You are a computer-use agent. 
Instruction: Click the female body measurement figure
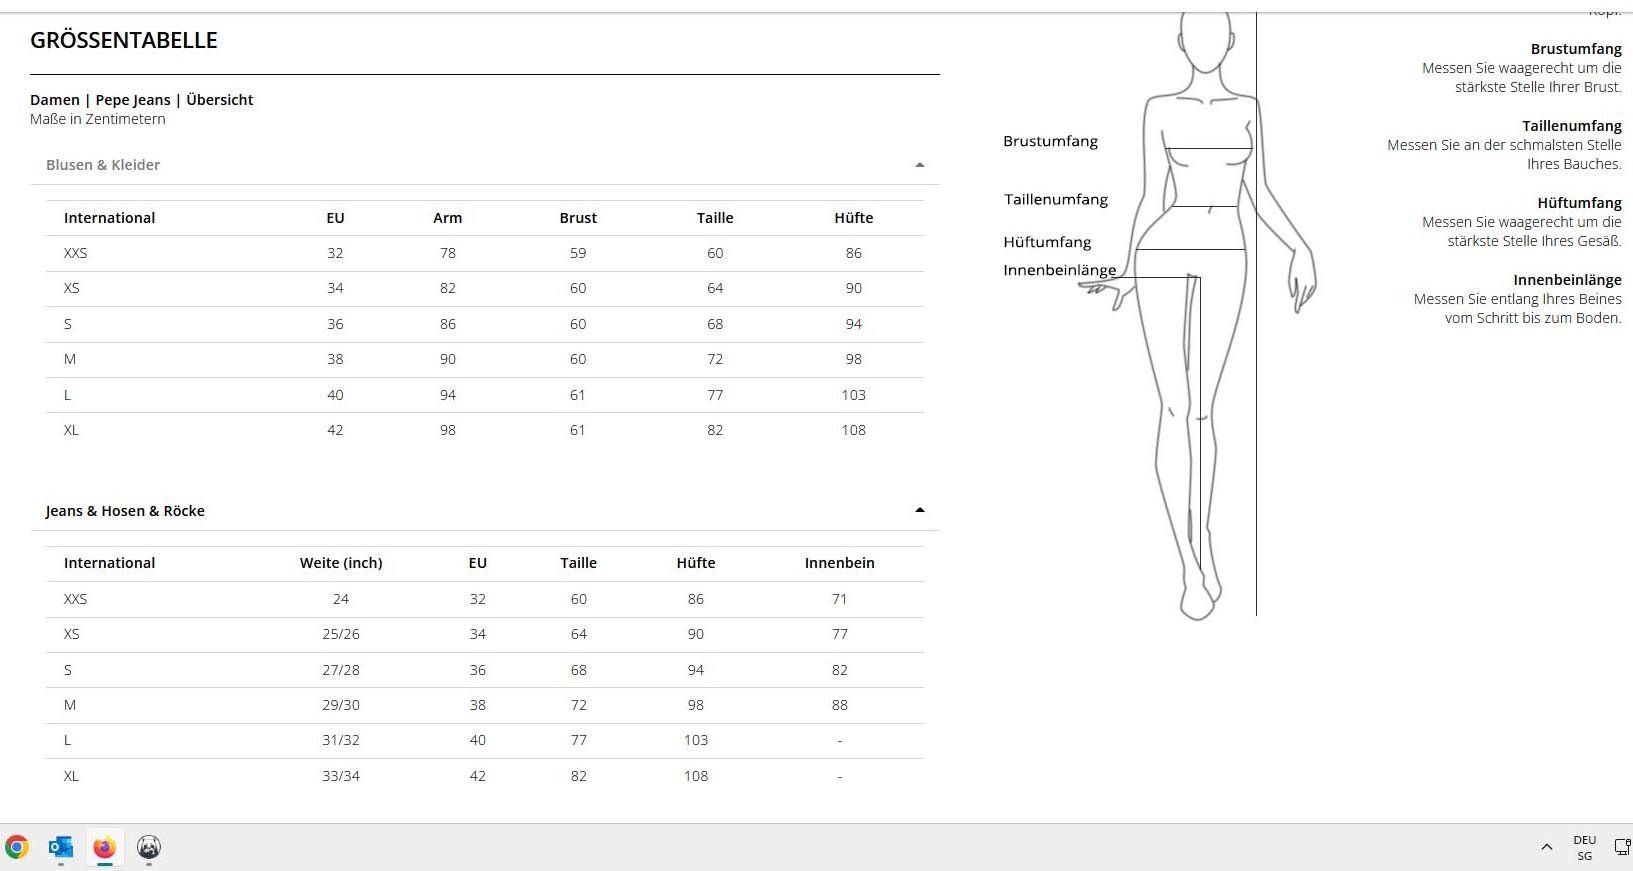pyautogui.click(x=1198, y=315)
